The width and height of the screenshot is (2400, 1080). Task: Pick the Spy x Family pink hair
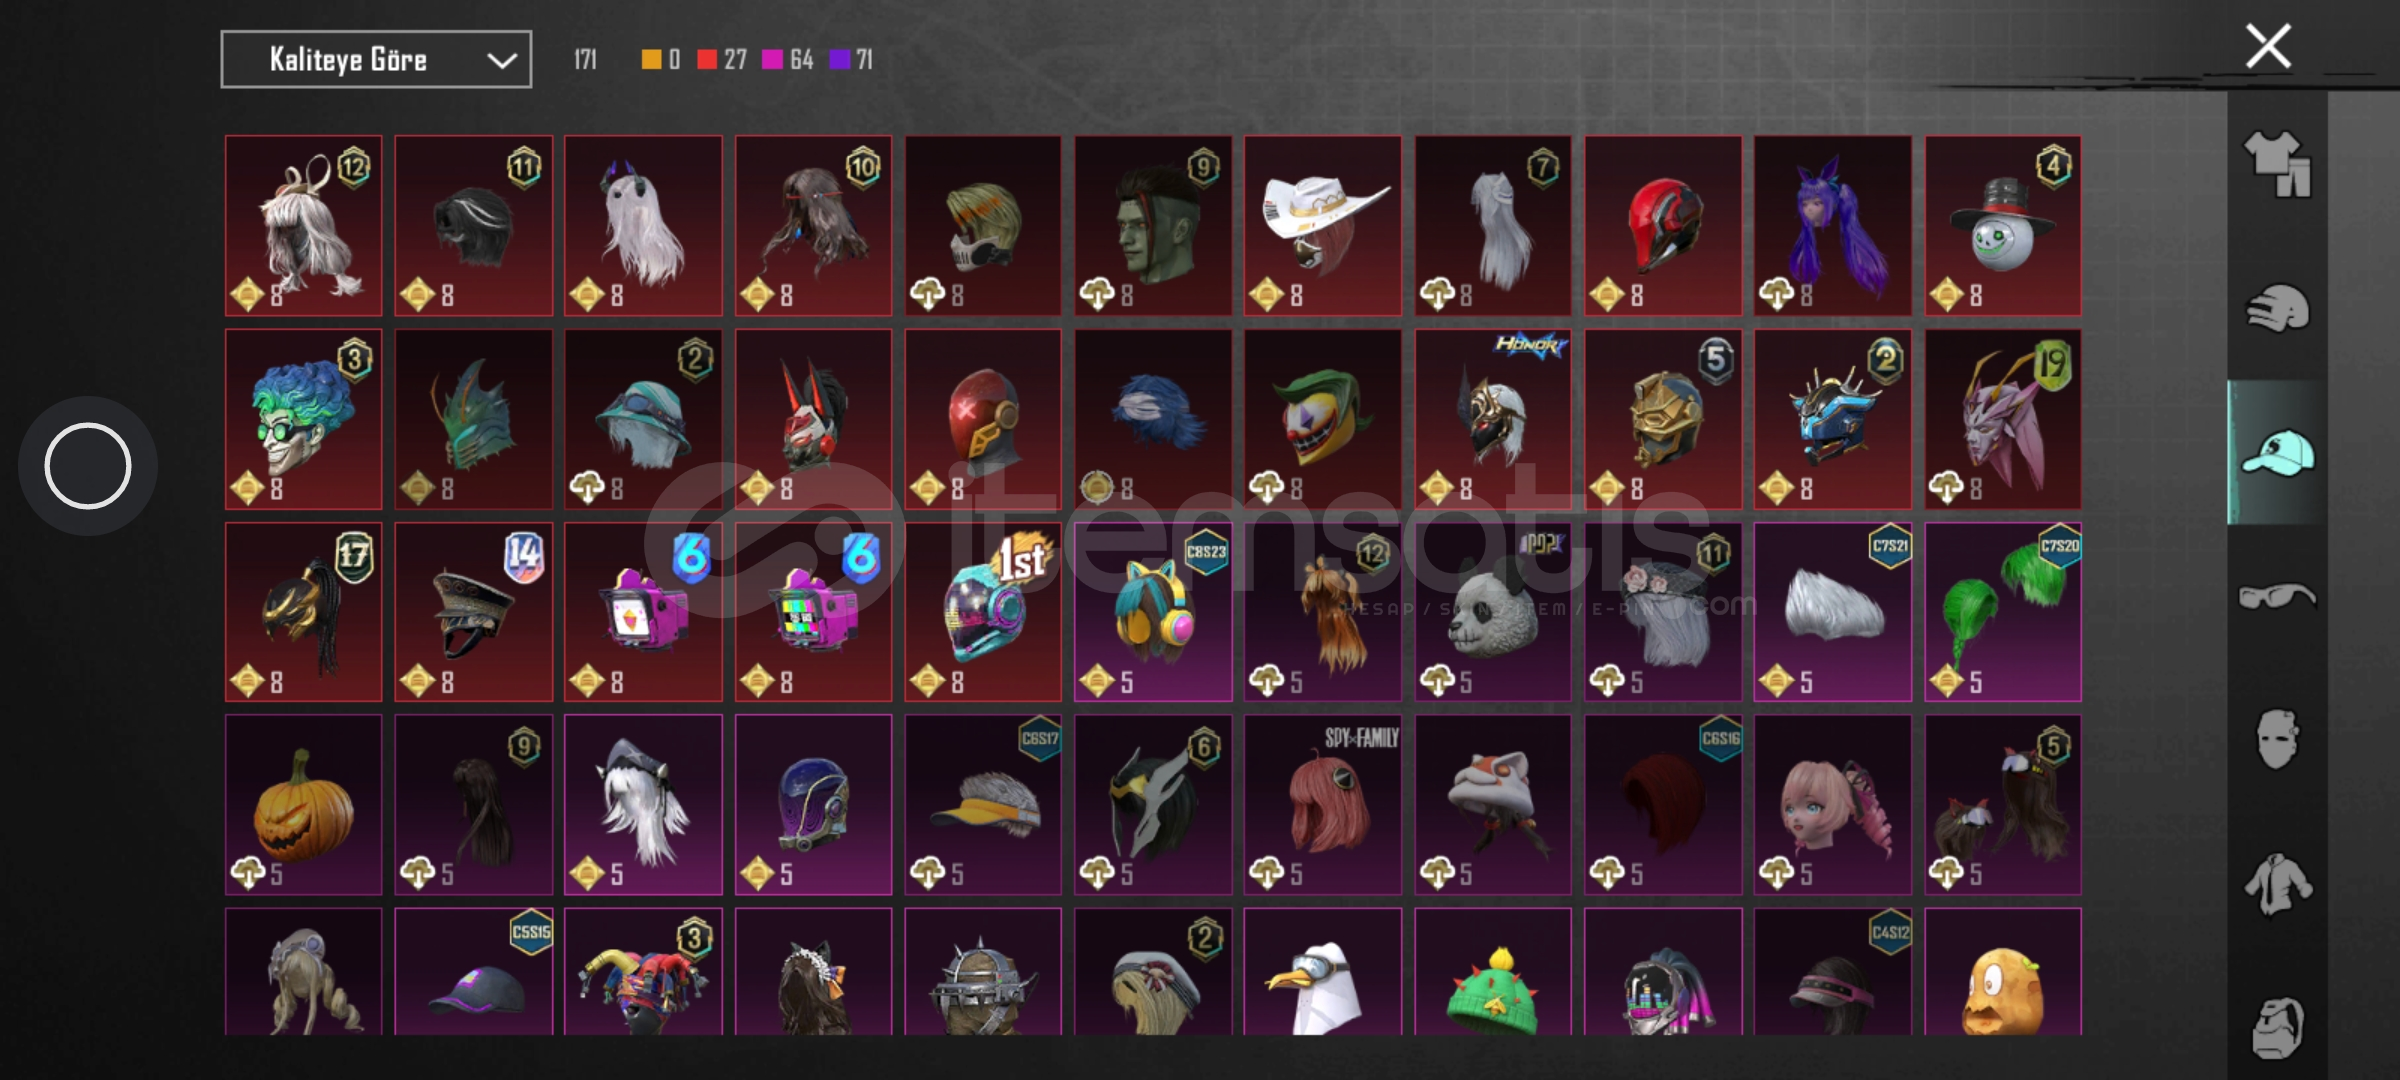click(x=1323, y=805)
